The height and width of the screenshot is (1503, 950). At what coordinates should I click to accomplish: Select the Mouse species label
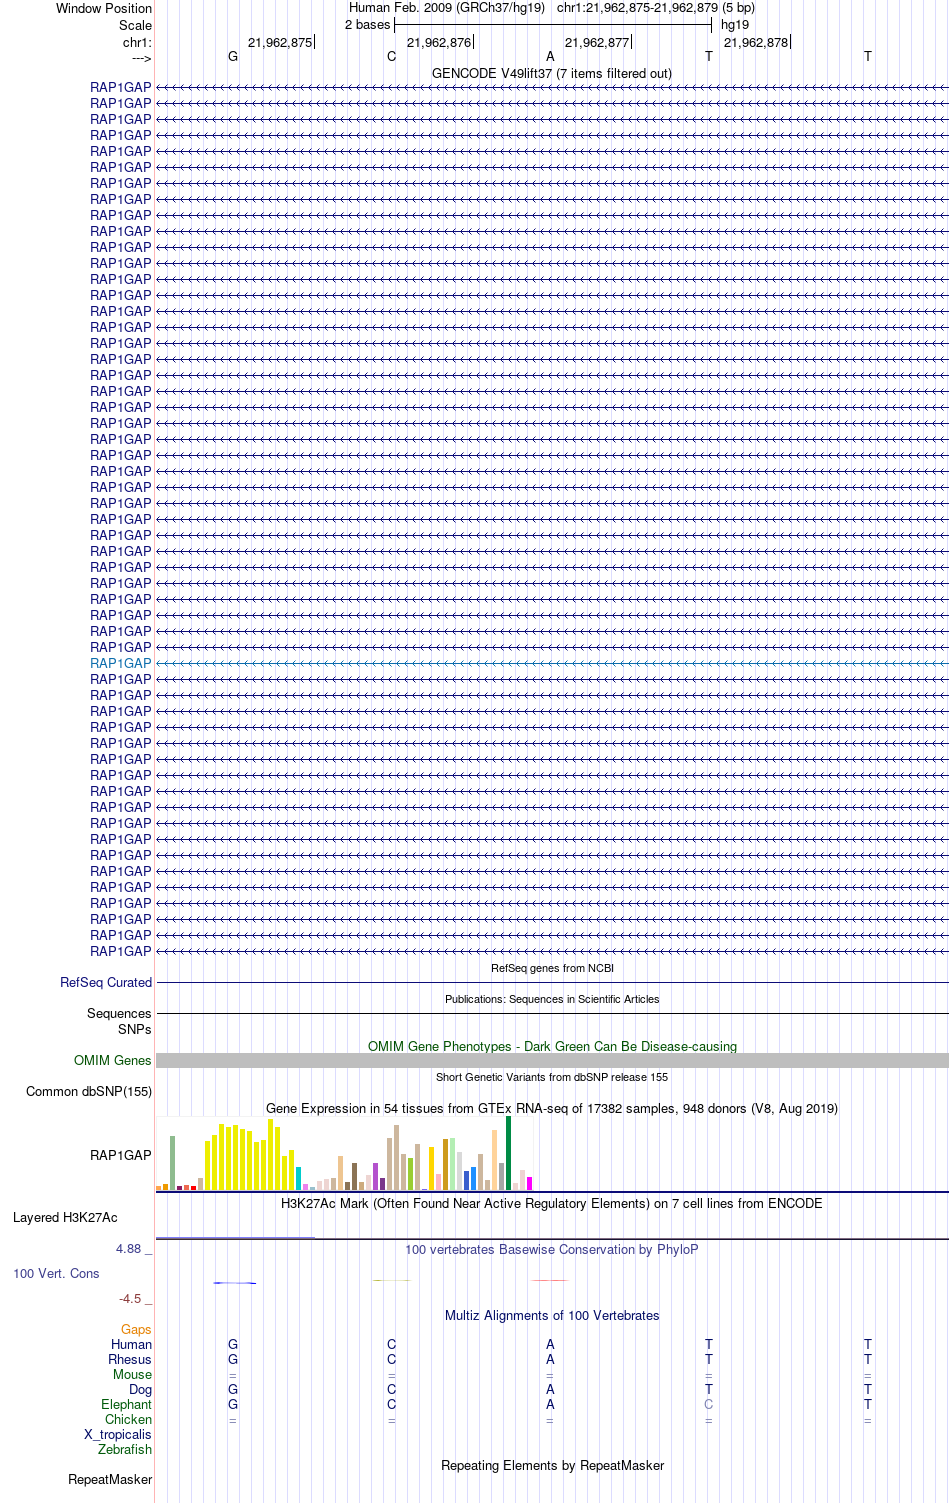click(132, 1374)
